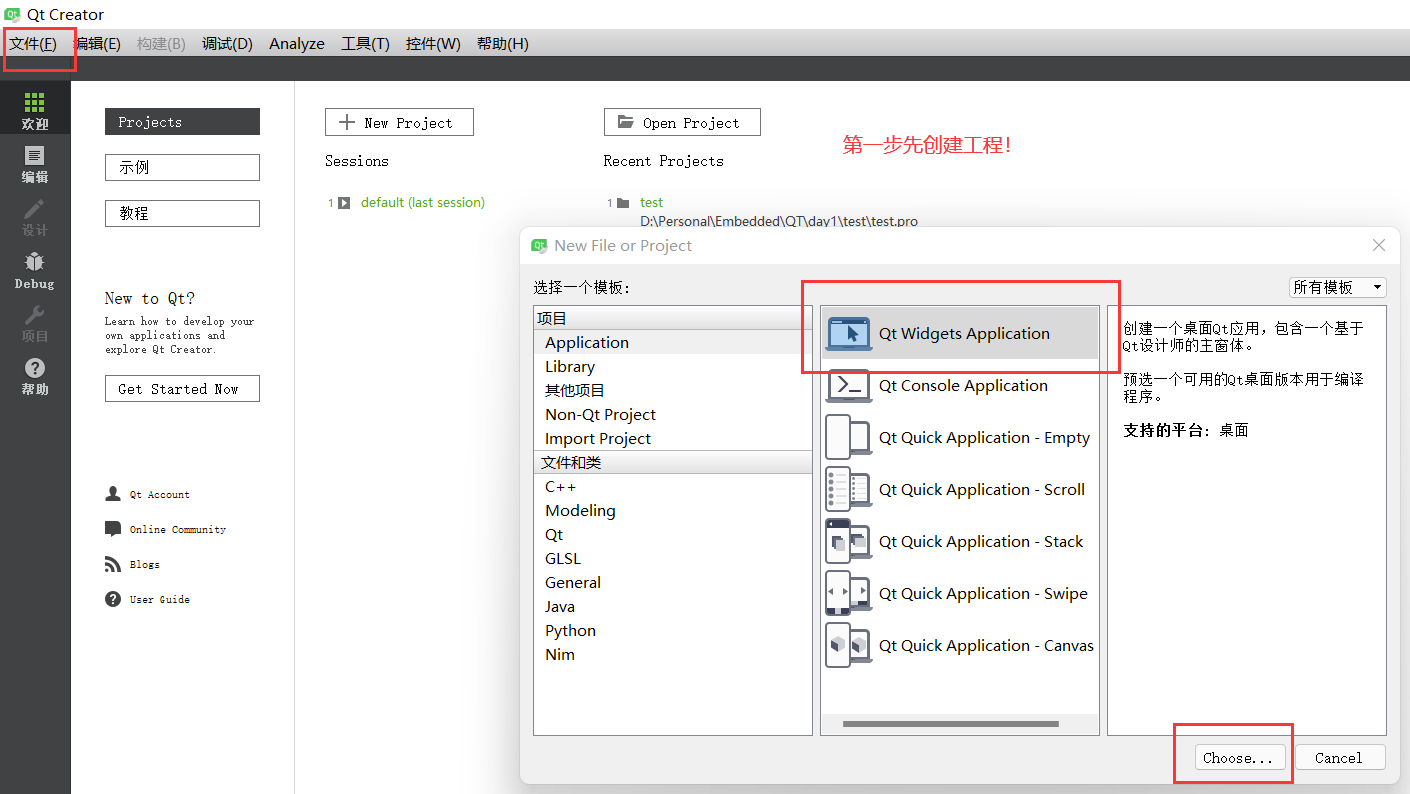Select GLSL in the categories list
Screen dimensions: 1410x794
click(x=673, y=559)
